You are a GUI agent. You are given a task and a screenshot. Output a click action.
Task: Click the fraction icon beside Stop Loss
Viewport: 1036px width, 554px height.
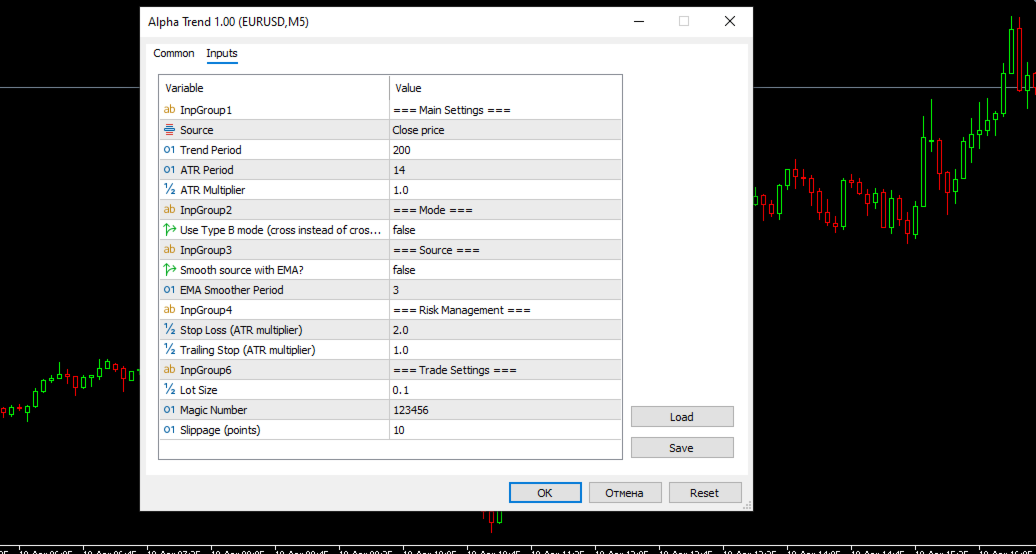pyautogui.click(x=169, y=329)
